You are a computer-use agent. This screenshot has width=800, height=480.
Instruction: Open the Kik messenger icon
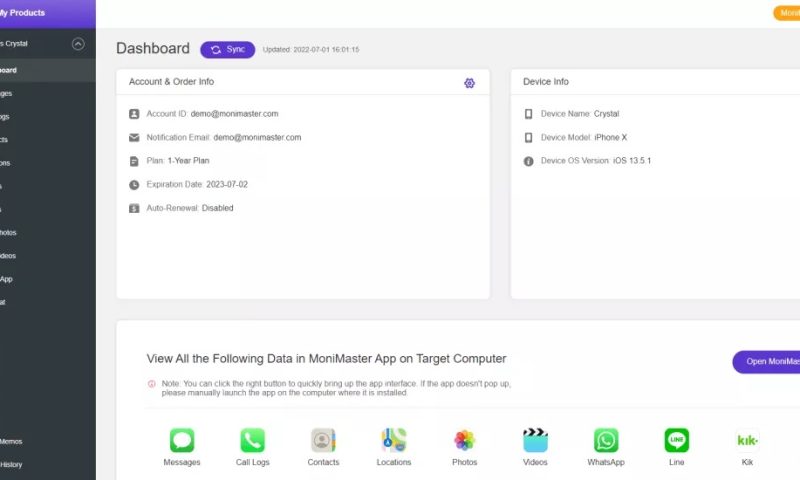pyautogui.click(x=747, y=440)
